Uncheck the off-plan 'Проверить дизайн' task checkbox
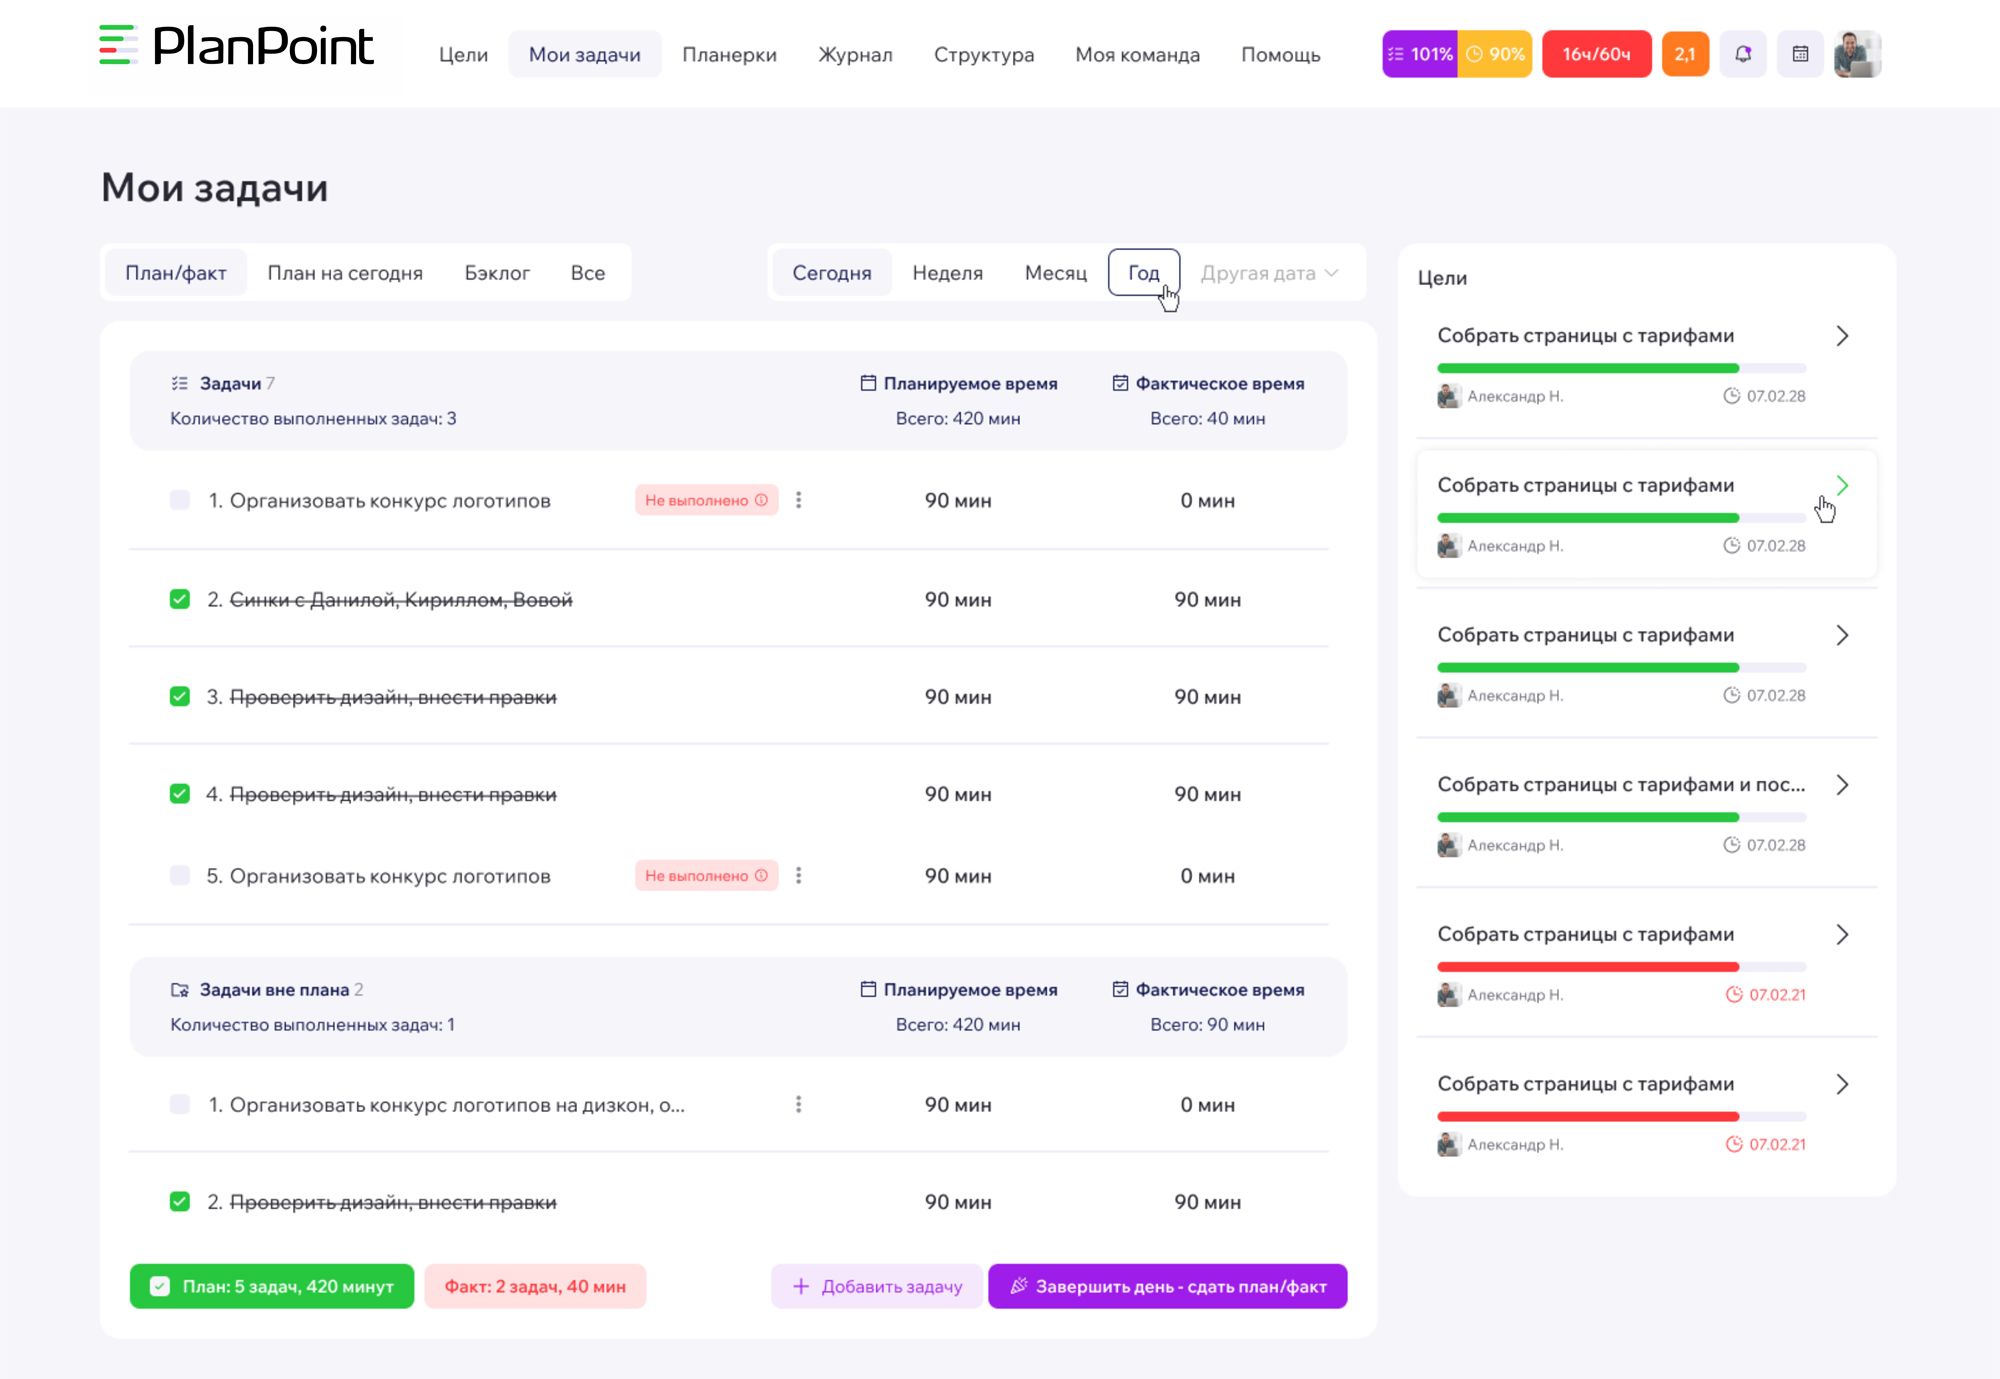This screenshot has height=1379, width=2000. (x=180, y=1201)
